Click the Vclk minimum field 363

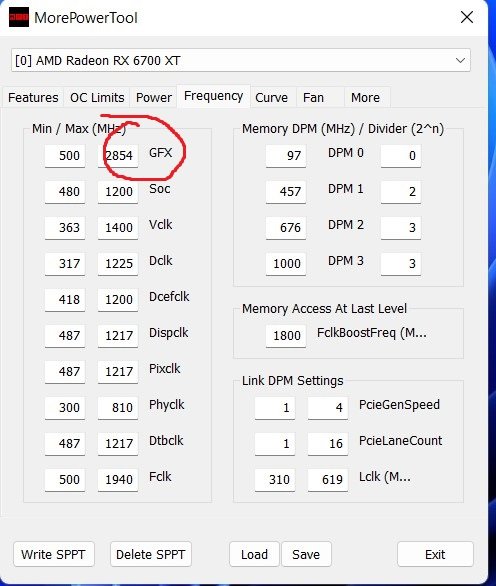(65, 228)
